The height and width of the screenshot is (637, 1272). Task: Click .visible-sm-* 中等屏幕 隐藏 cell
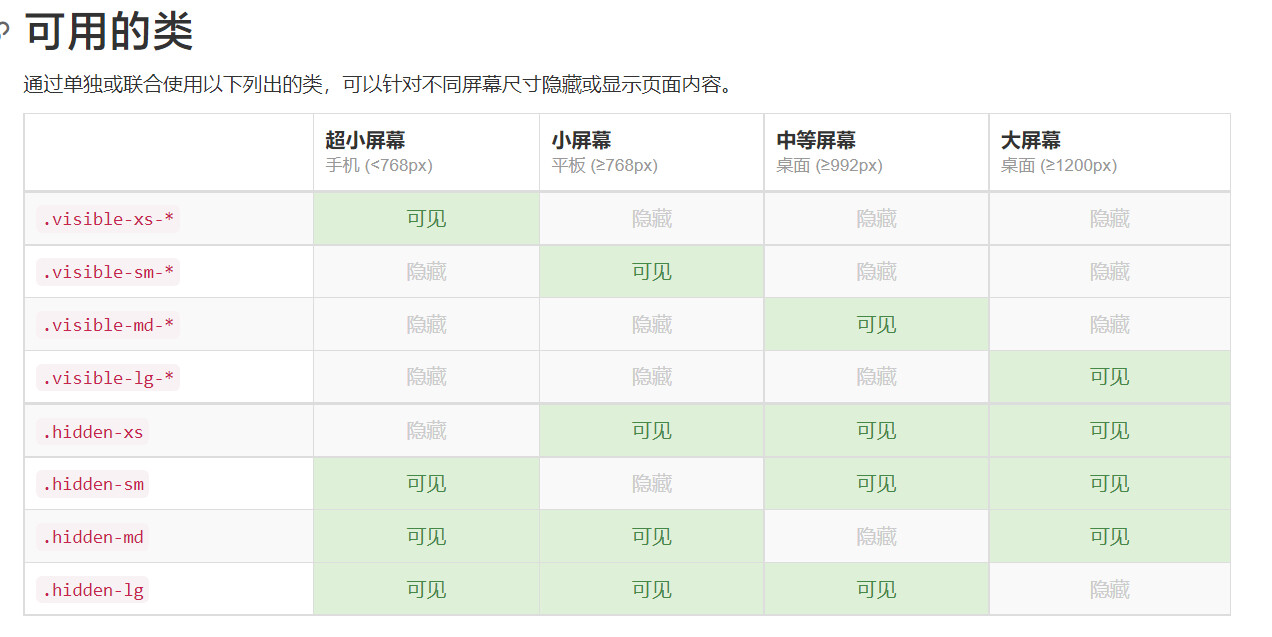[876, 272]
